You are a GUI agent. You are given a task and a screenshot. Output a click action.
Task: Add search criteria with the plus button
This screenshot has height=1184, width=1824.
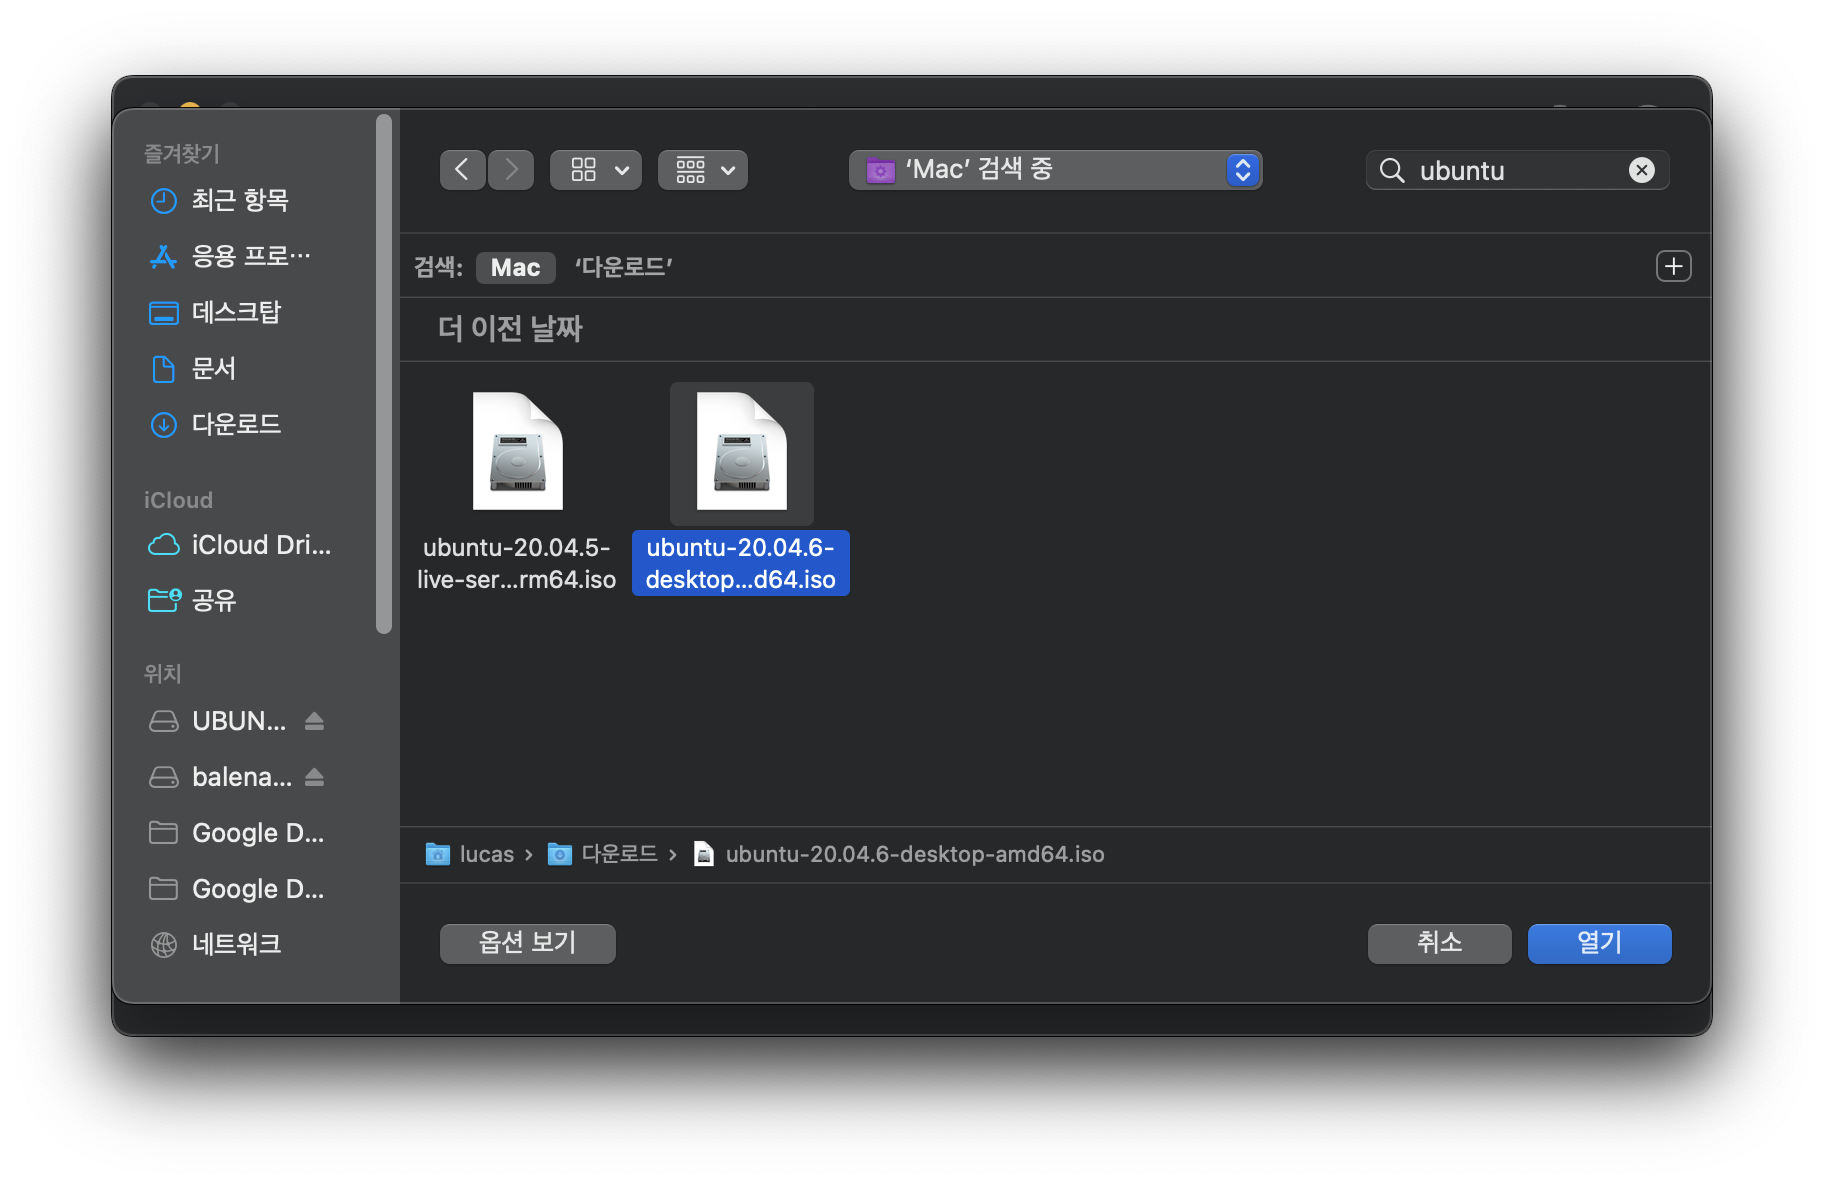point(1673,266)
